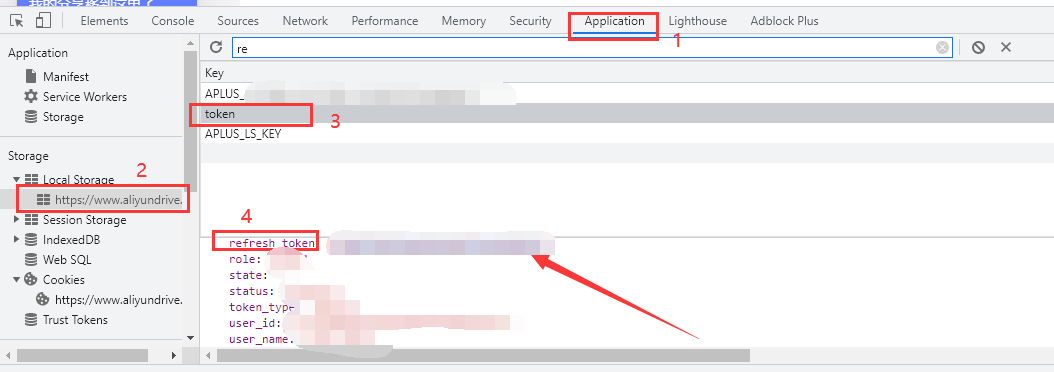
Task: Switch to the Lighthouse tab
Action: click(x=697, y=21)
